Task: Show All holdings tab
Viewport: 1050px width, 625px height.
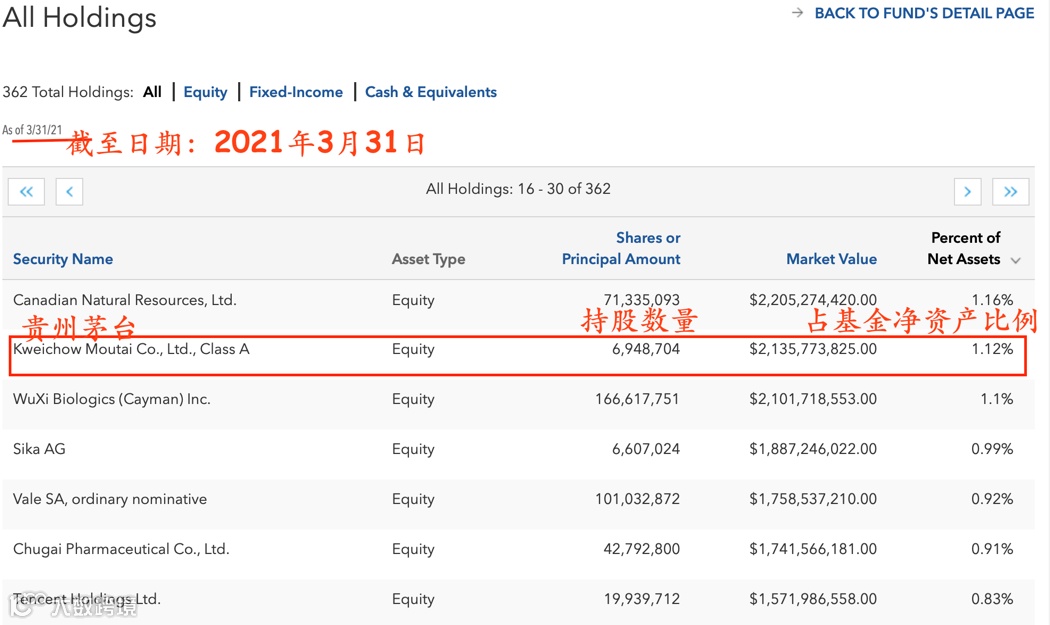Action: (x=152, y=92)
